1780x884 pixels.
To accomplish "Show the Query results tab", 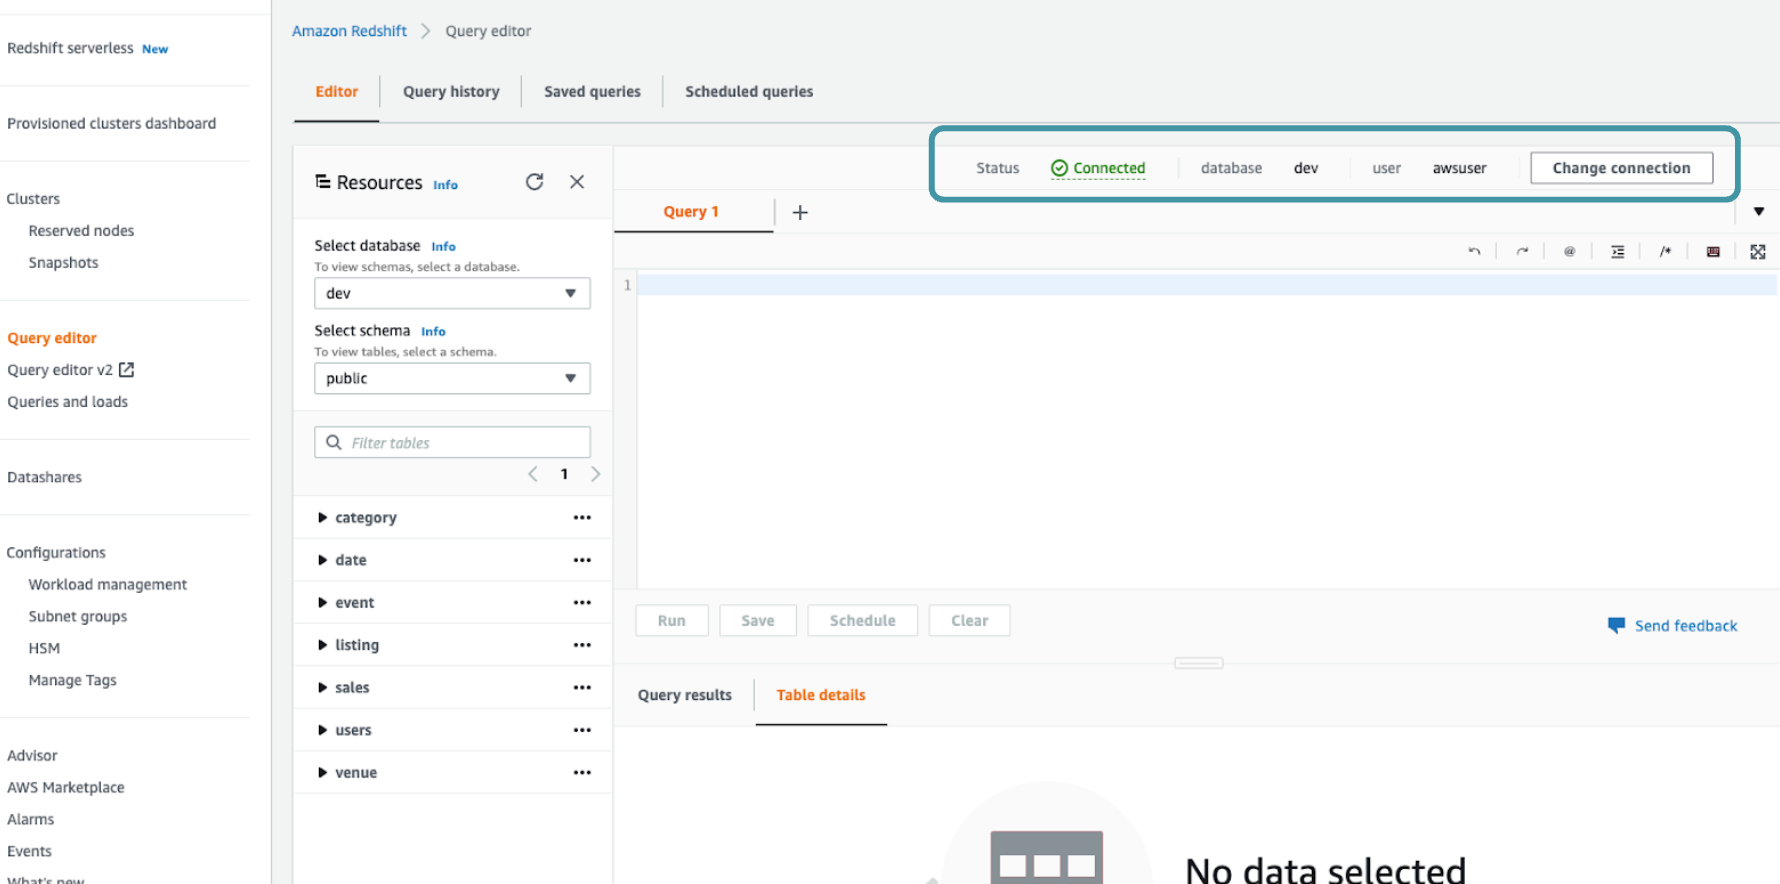I will coord(685,695).
